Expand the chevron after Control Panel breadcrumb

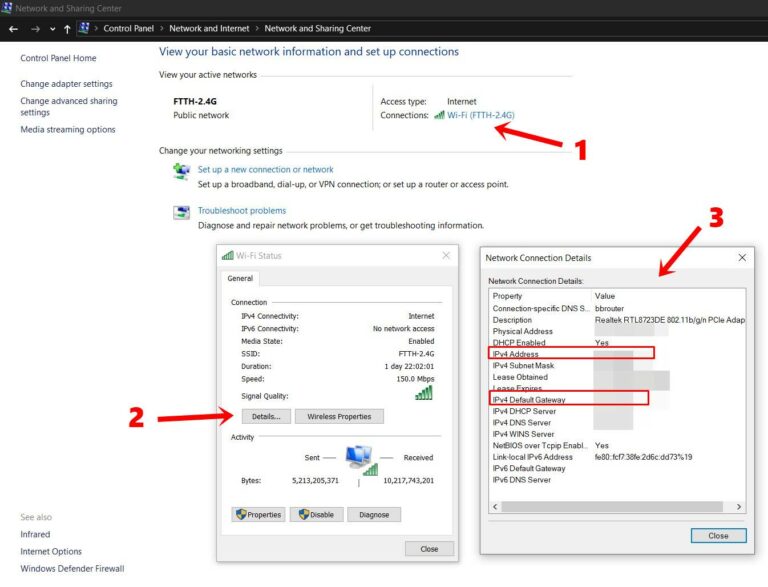161,29
